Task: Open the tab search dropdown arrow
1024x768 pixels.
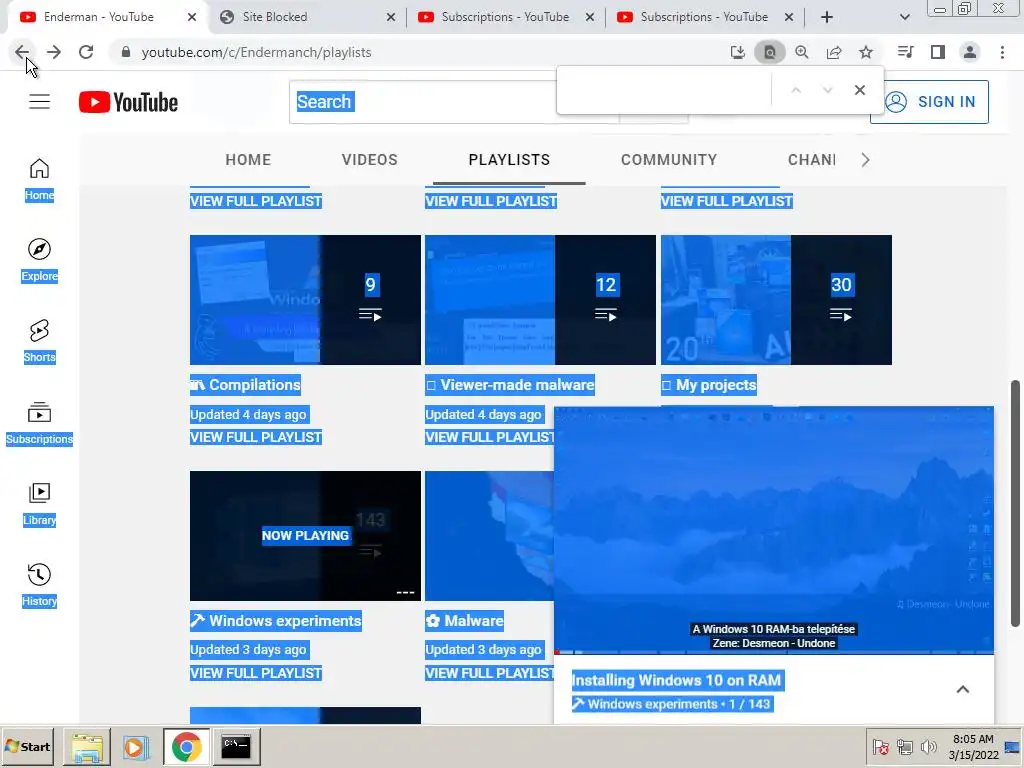Action: click(904, 17)
